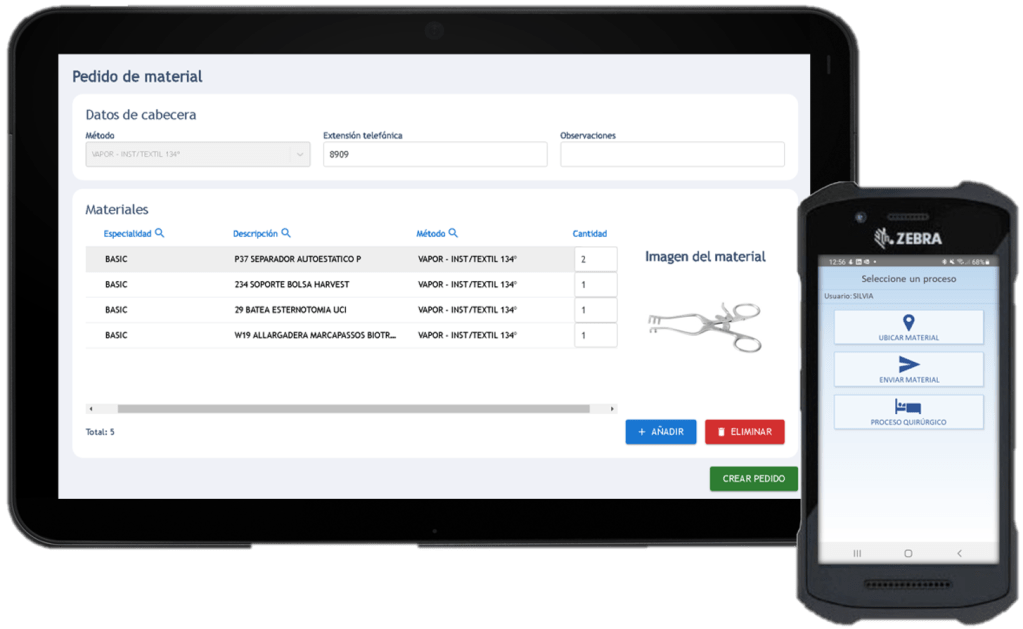The width and height of the screenshot is (1023, 629).
Task: Click the search icon next to Método column
Action: tap(453, 233)
